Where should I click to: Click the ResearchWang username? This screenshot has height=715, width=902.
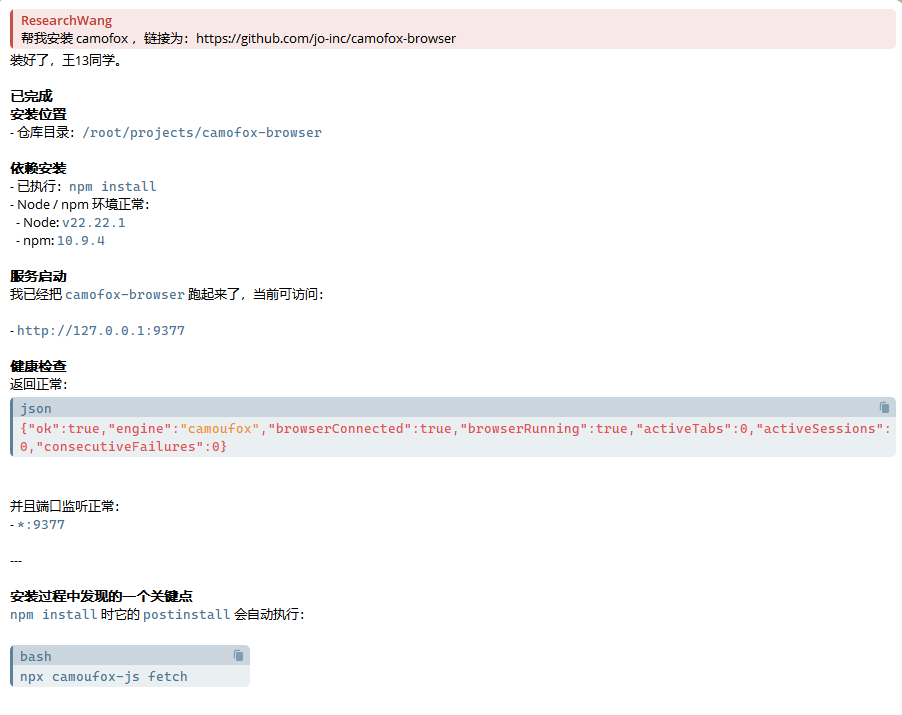pos(66,20)
